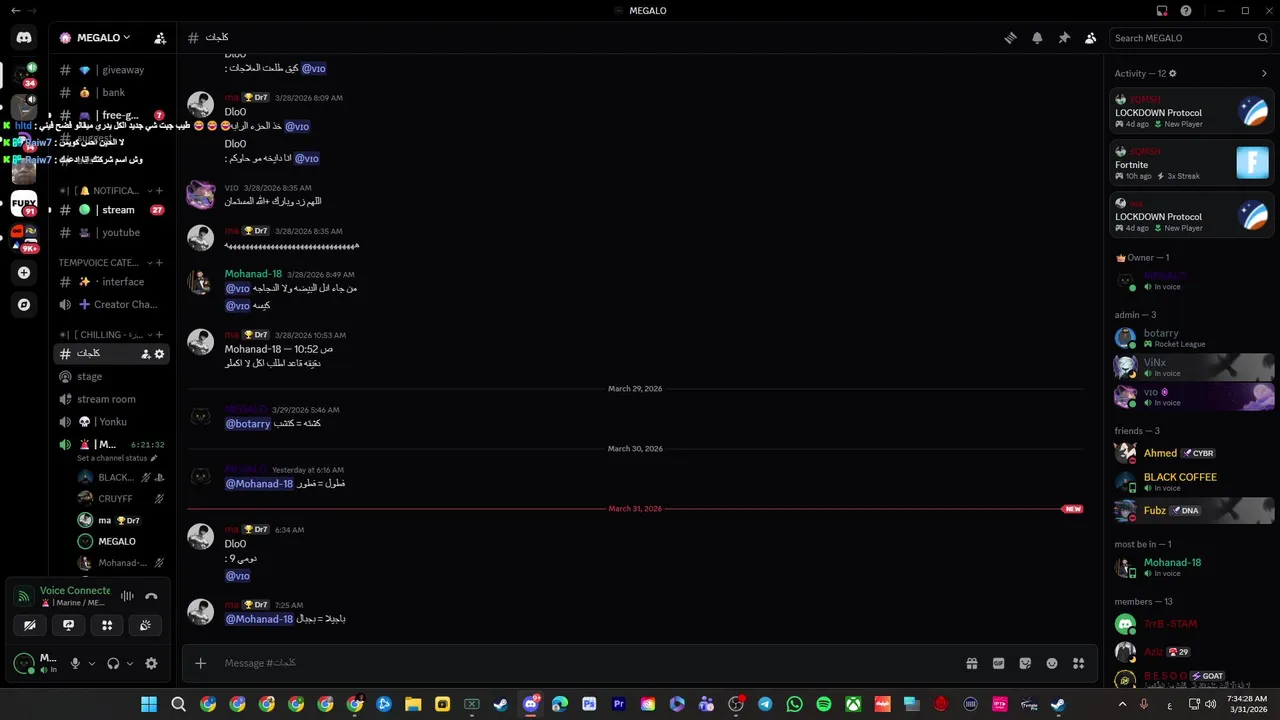Toggle noise suppression waveform icon
Image resolution: width=1280 pixels, height=720 pixels.
coord(127,596)
